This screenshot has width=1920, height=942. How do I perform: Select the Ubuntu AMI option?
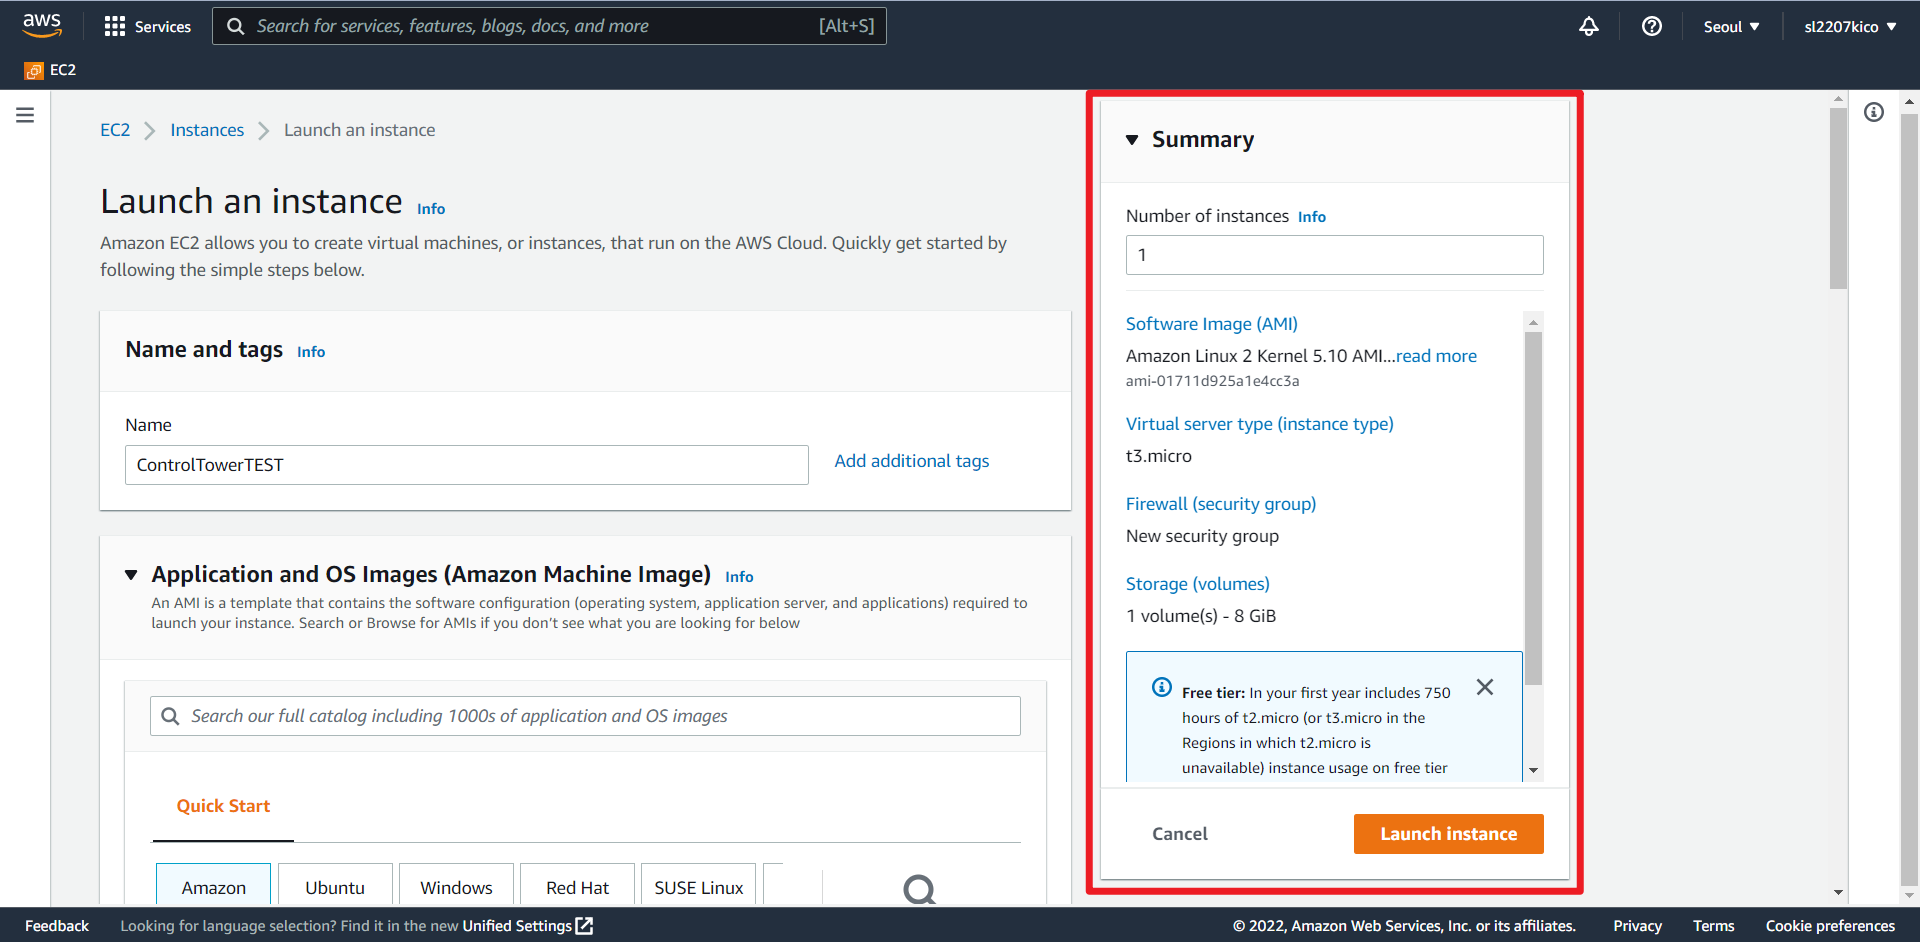click(x=335, y=887)
